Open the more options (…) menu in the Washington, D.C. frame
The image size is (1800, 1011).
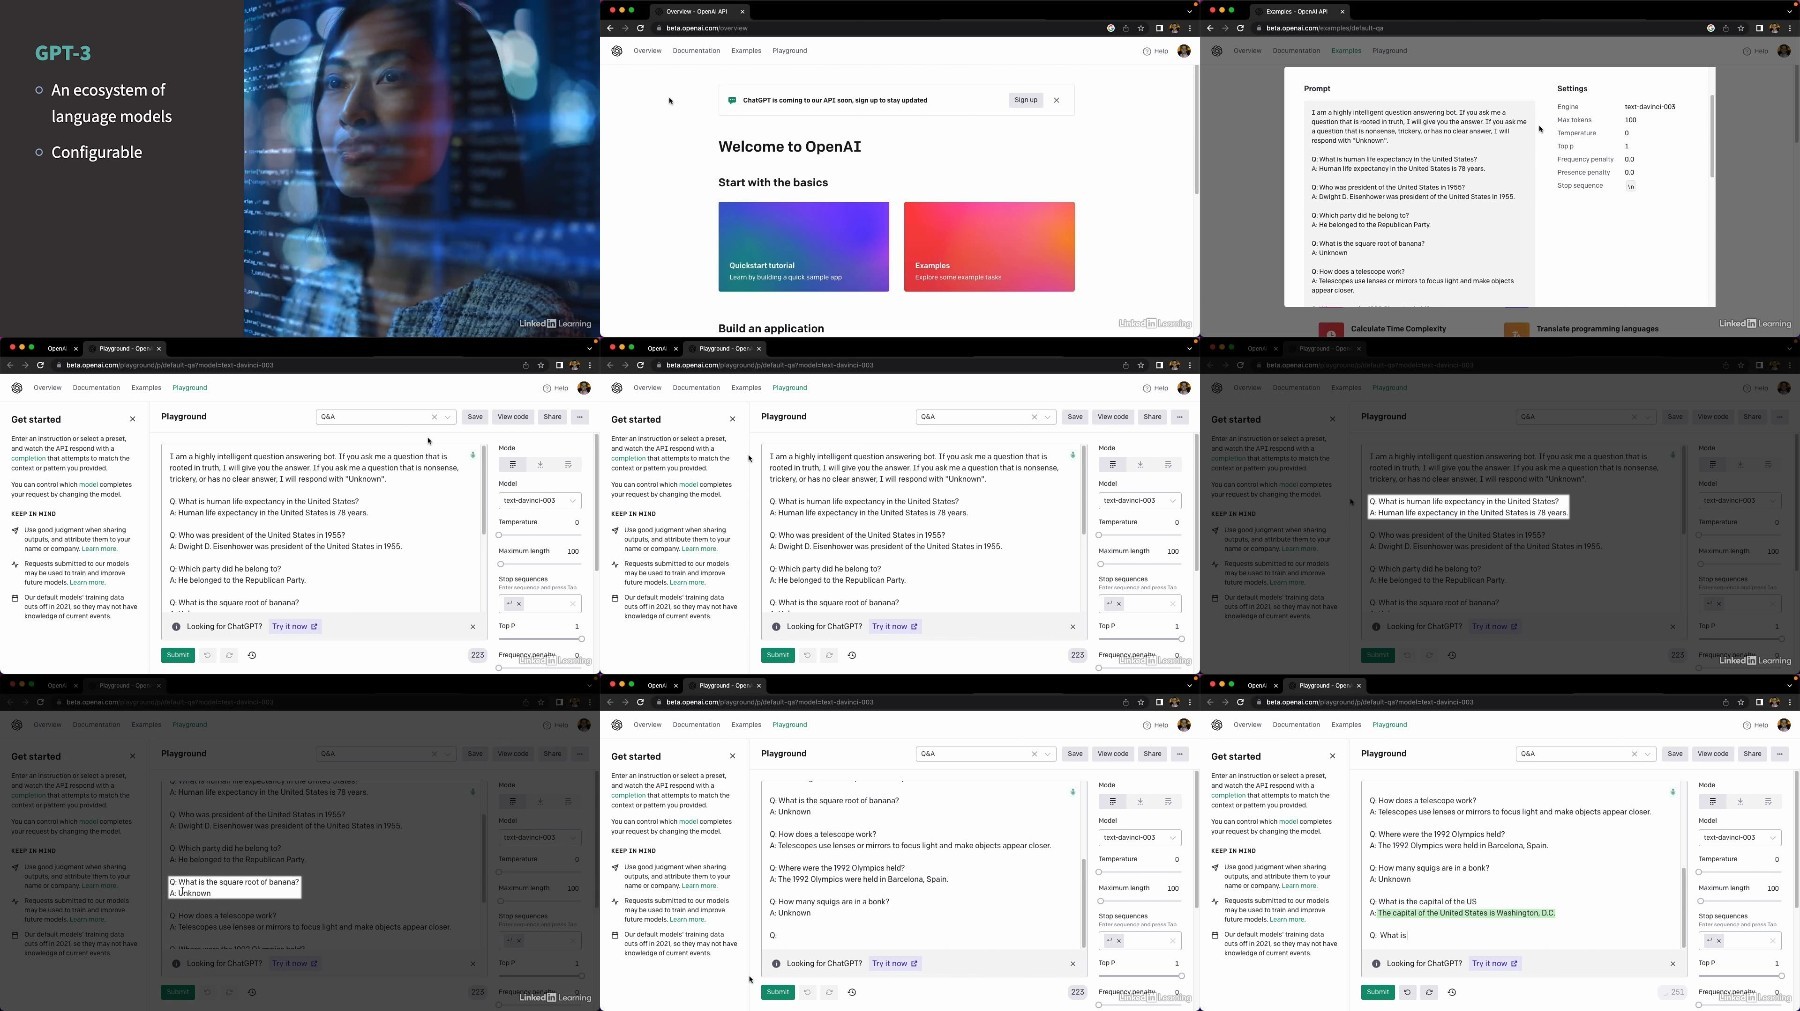click(x=1779, y=754)
